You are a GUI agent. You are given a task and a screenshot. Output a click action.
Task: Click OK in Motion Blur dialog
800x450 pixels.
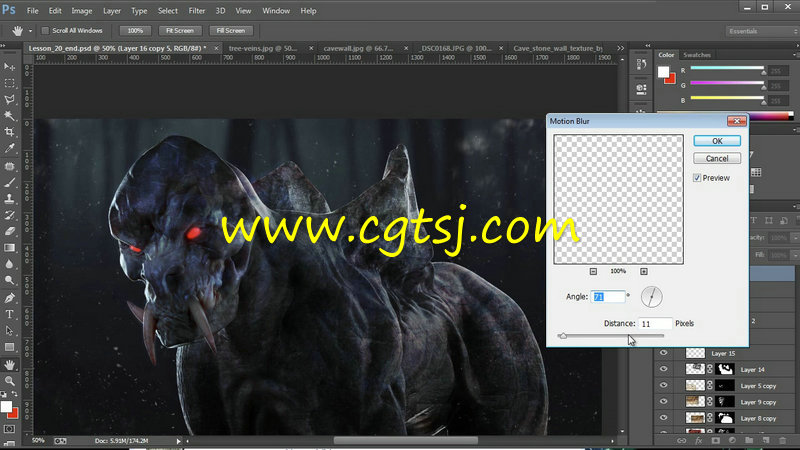tap(717, 141)
